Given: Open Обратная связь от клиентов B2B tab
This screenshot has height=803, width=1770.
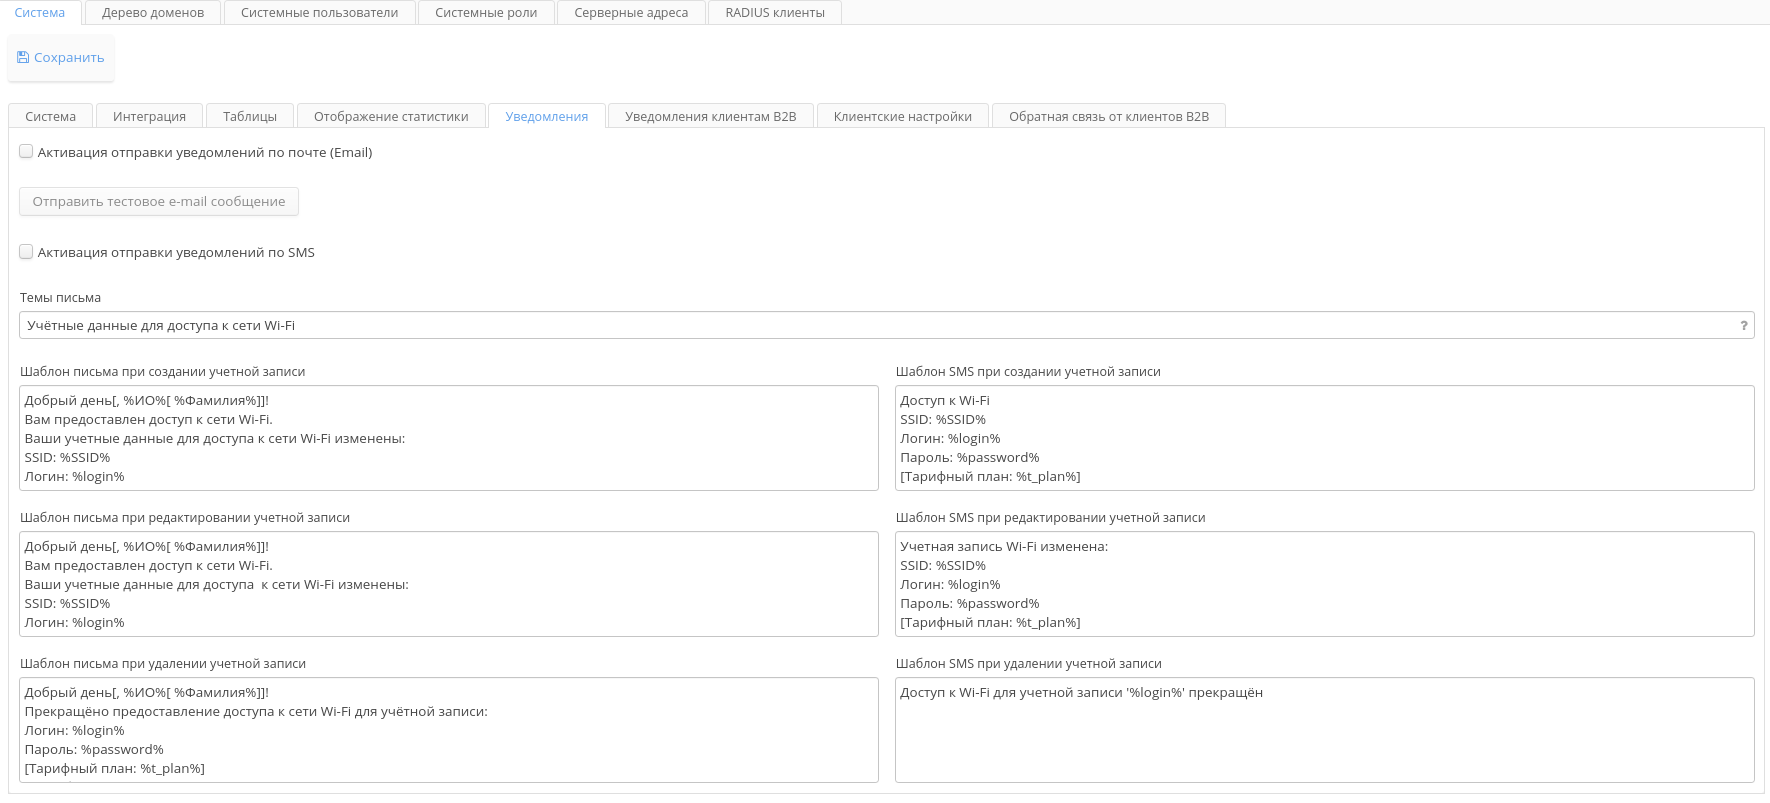Looking at the screenshot, I should click(1109, 117).
